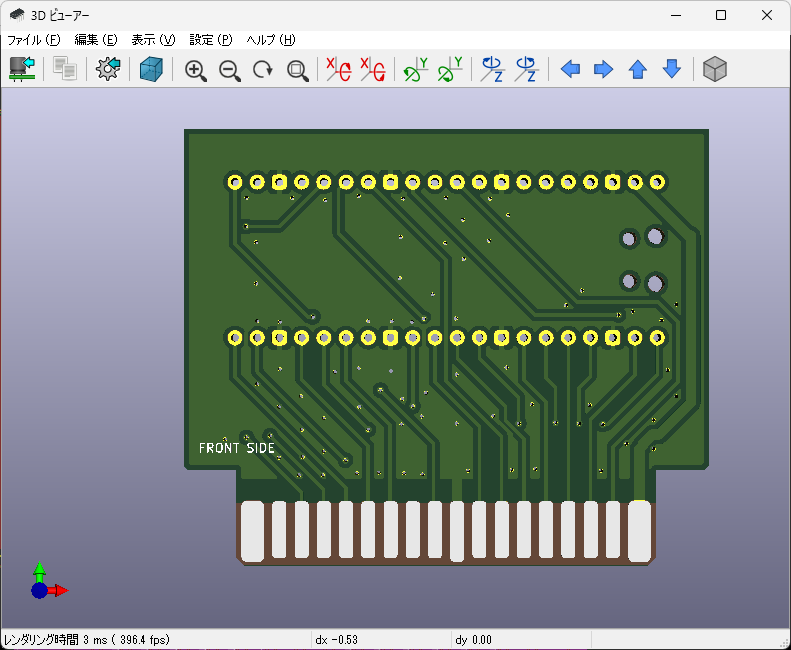Move board left with arrow icon
Viewport: 791px width, 650px height.
point(570,69)
